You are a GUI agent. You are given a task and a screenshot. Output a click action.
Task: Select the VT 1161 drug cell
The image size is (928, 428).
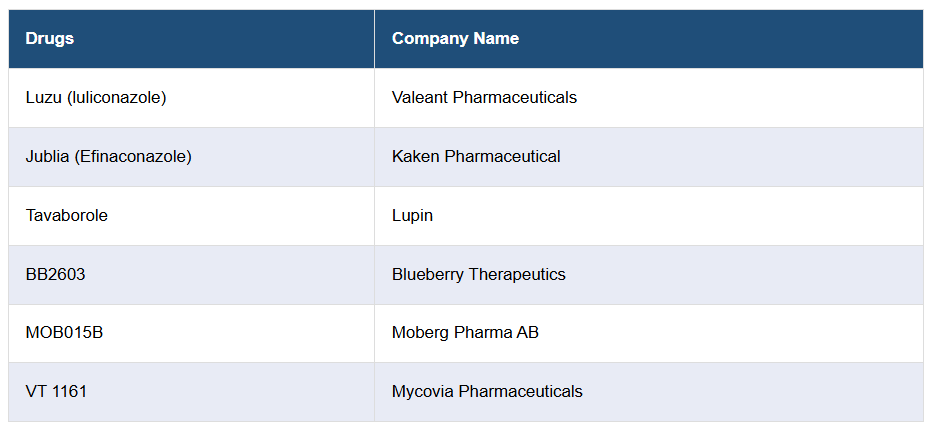coord(56,392)
